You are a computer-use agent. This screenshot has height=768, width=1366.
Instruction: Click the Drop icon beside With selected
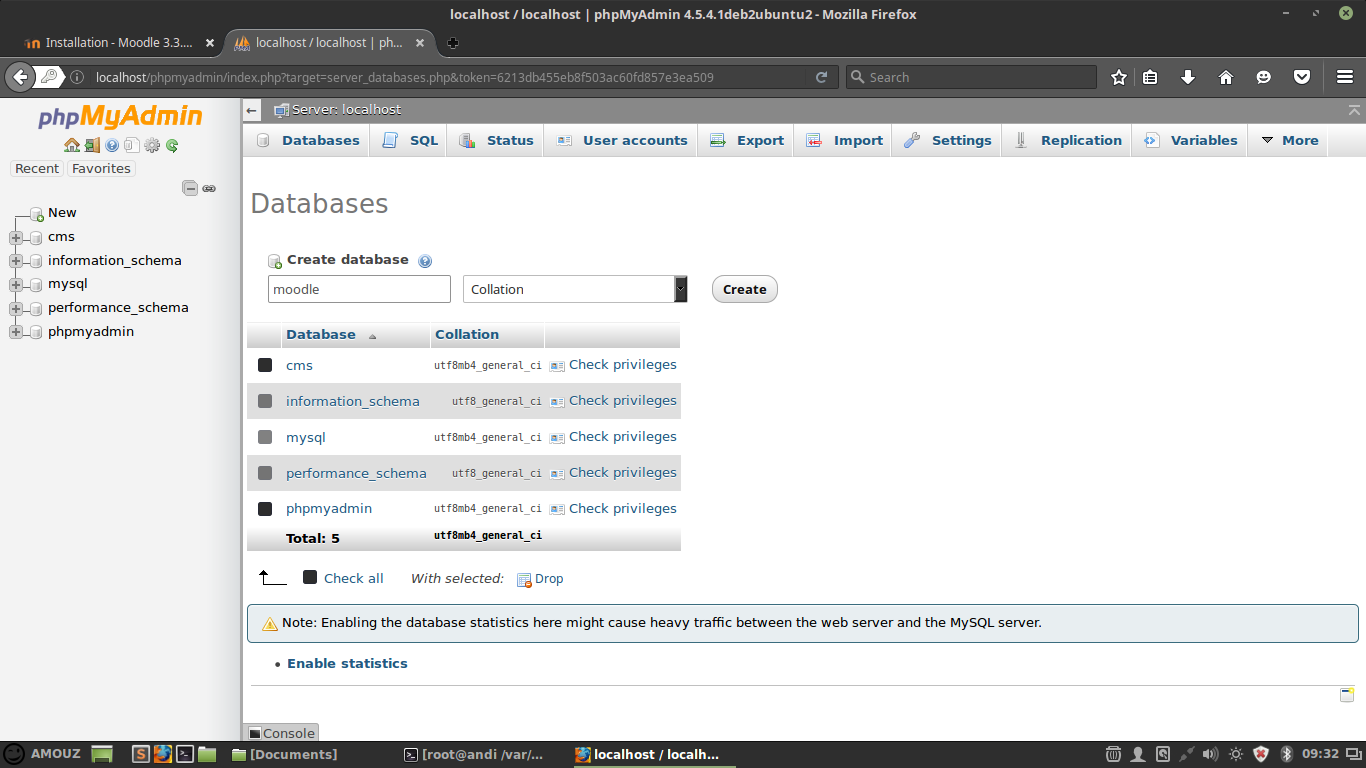coord(524,579)
